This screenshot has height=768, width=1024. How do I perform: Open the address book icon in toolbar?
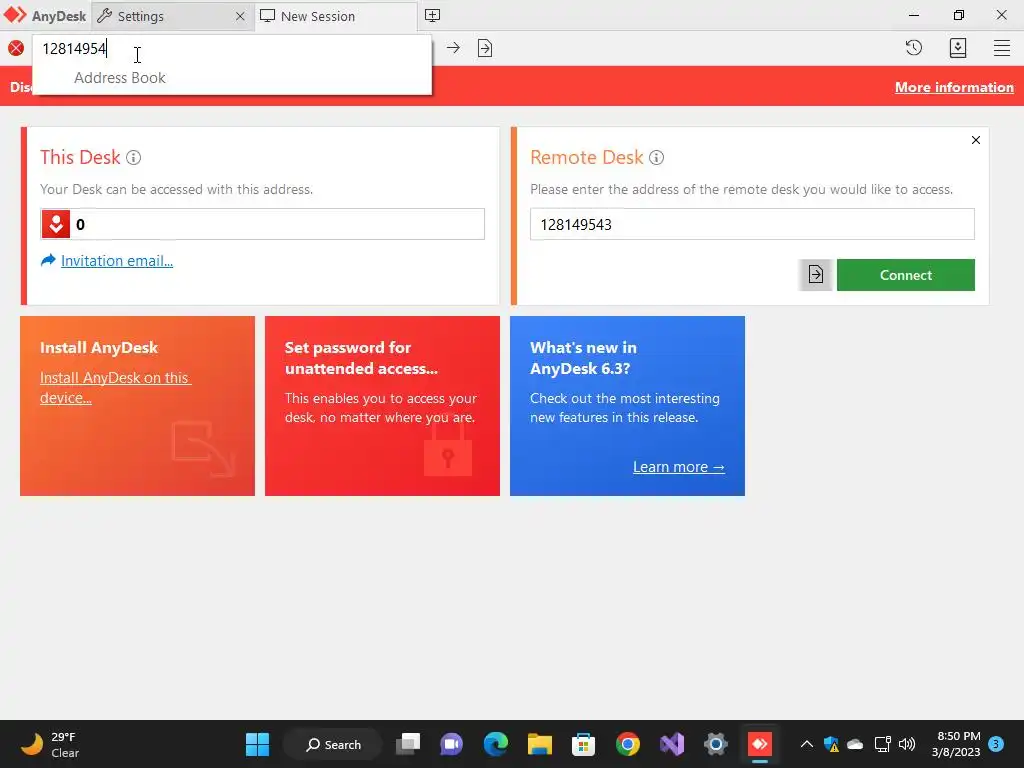pos(957,48)
